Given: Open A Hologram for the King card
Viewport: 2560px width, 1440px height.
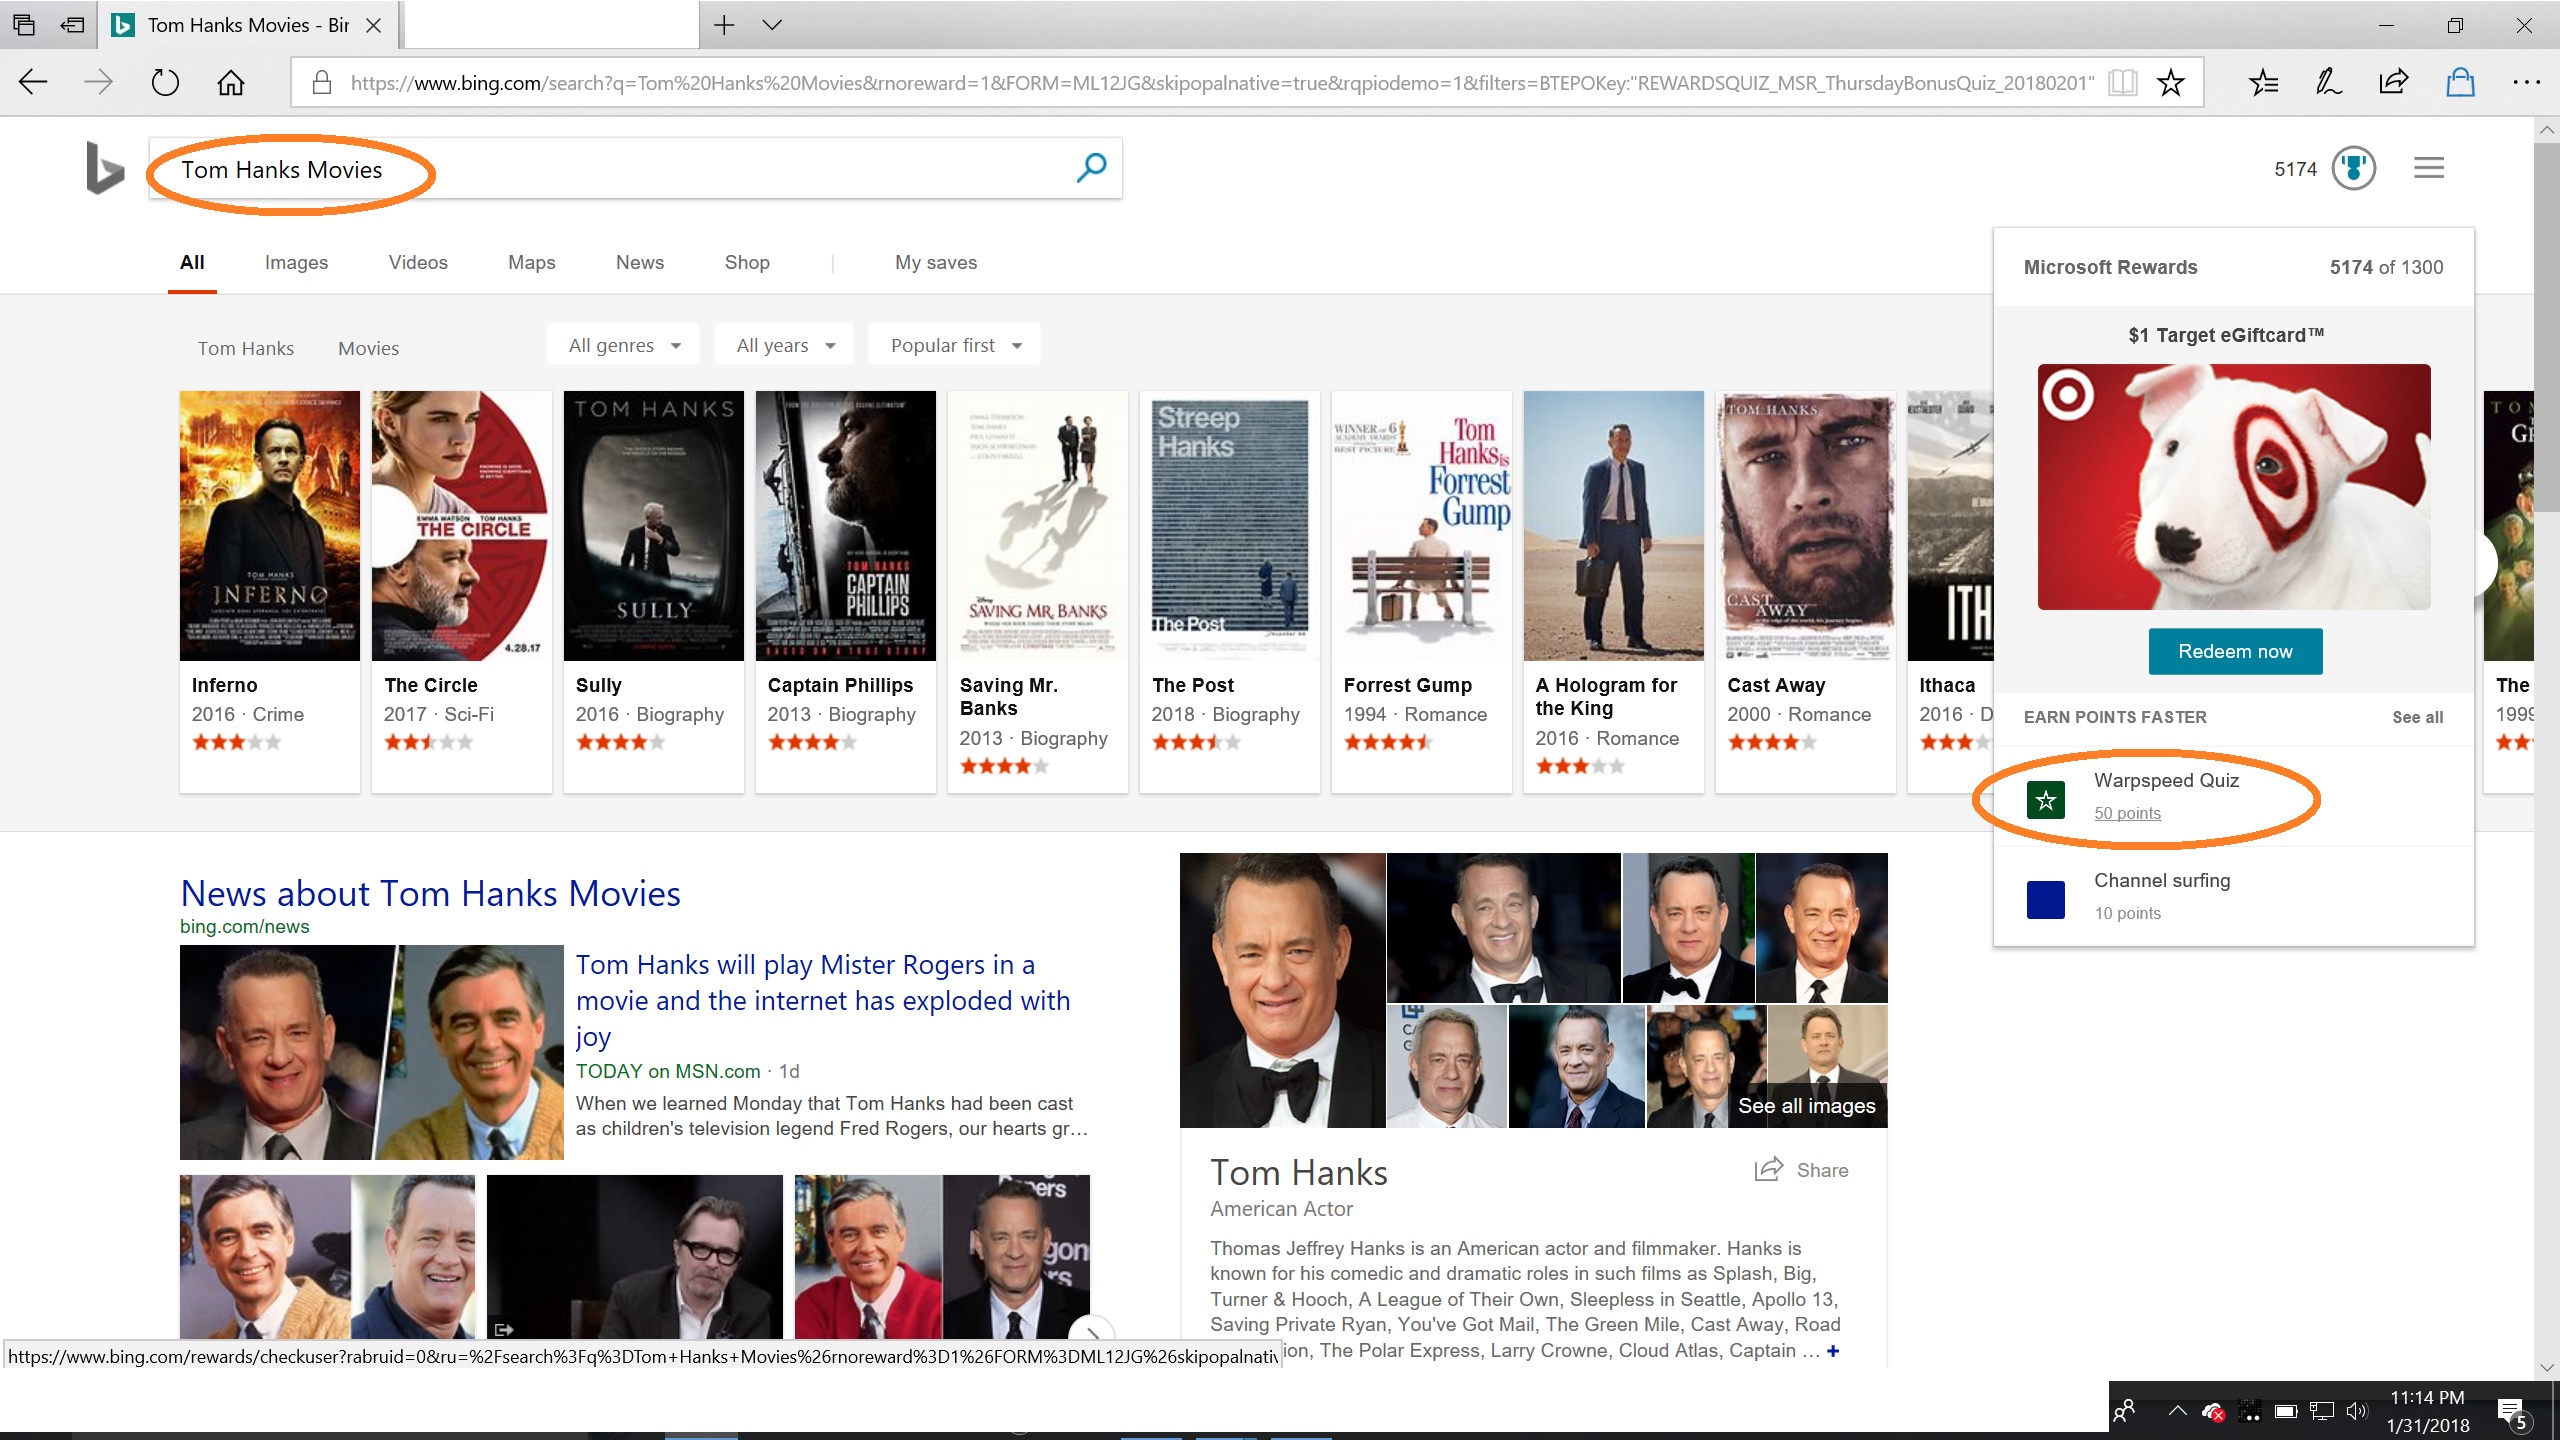Looking at the screenshot, I should (1613, 591).
